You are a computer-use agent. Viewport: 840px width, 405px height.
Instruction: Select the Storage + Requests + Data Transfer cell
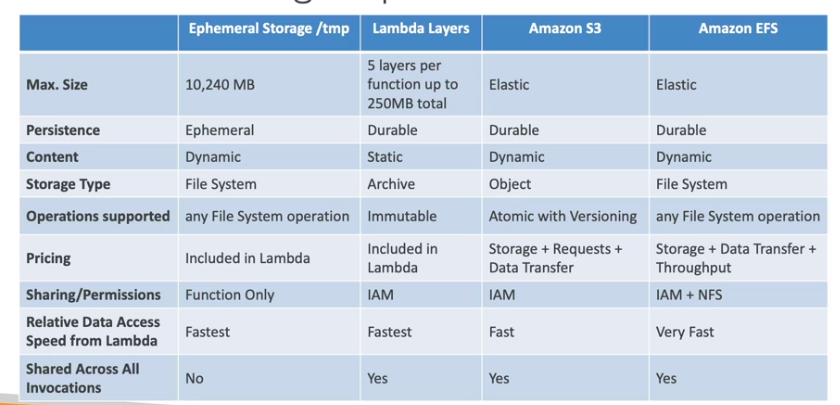coord(555,258)
